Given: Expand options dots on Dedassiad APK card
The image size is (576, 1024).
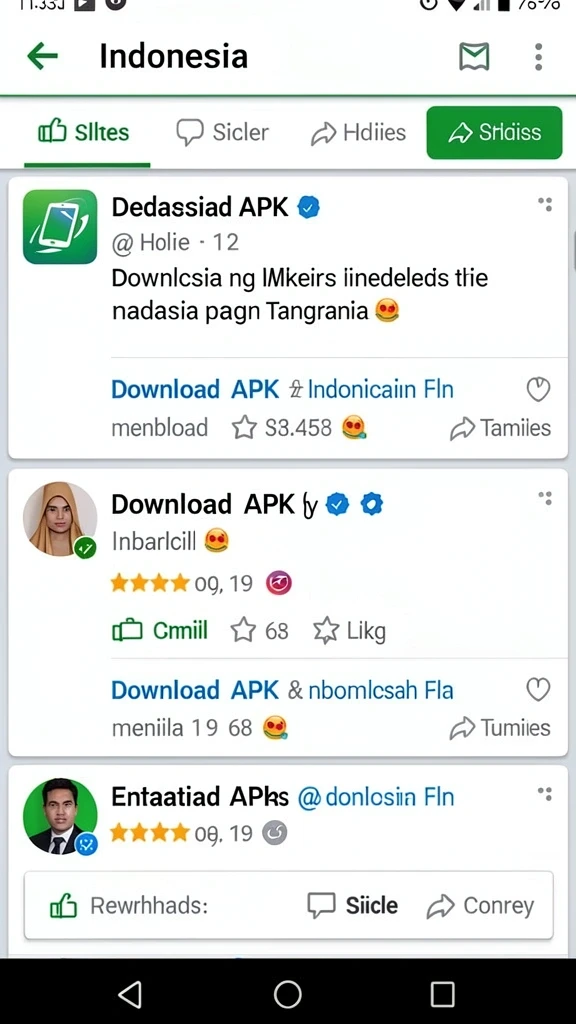Looking at the screenshot, I should pyautogui.click(x=545, y=204).
